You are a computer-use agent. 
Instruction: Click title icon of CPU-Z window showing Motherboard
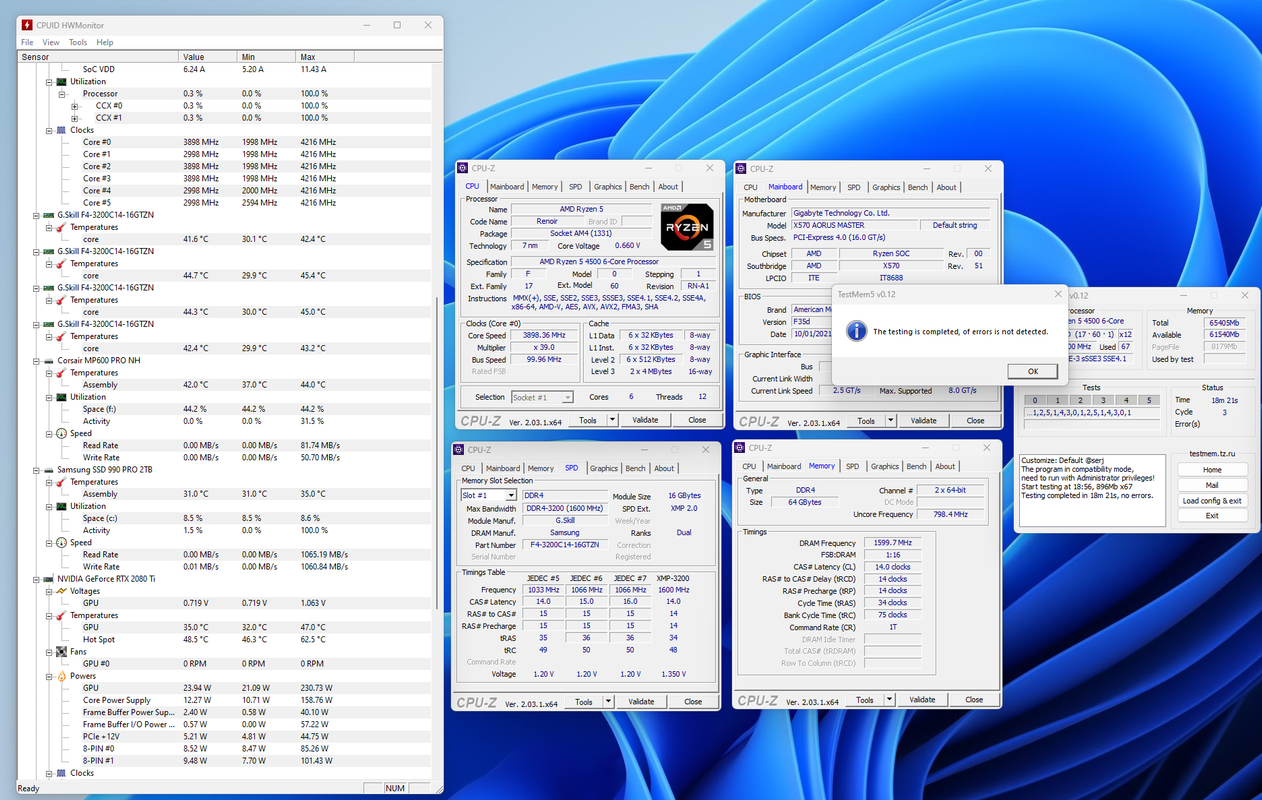[x=741, y=169]
